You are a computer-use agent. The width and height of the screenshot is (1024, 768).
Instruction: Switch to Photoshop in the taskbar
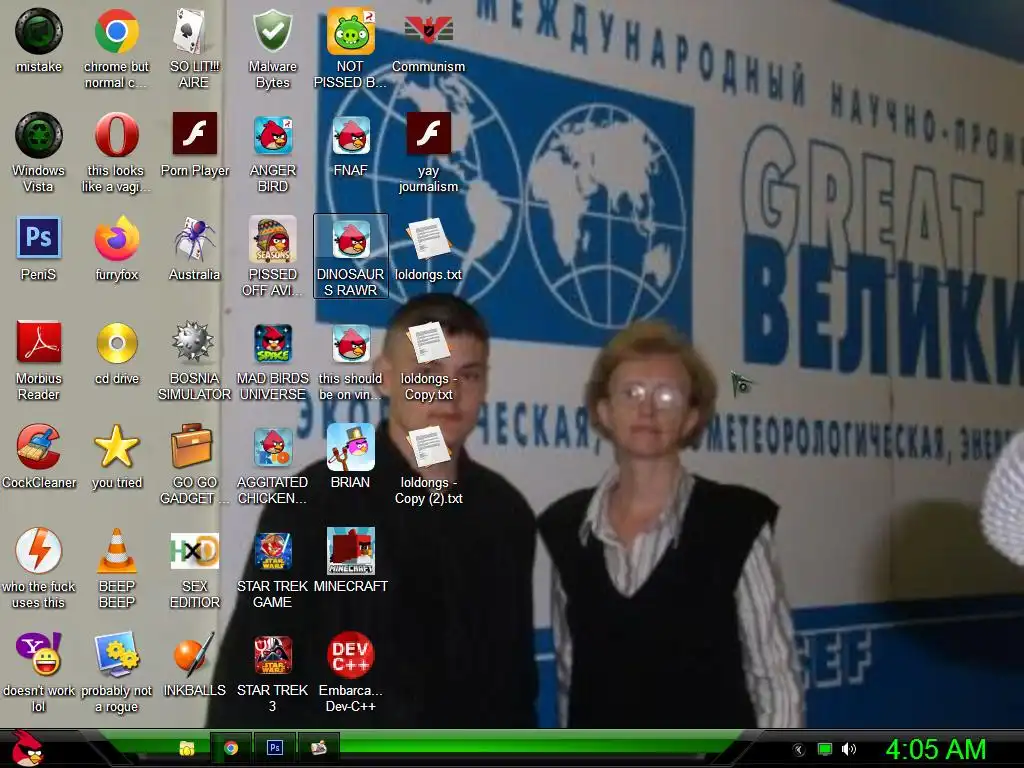(x=275, y=747)
